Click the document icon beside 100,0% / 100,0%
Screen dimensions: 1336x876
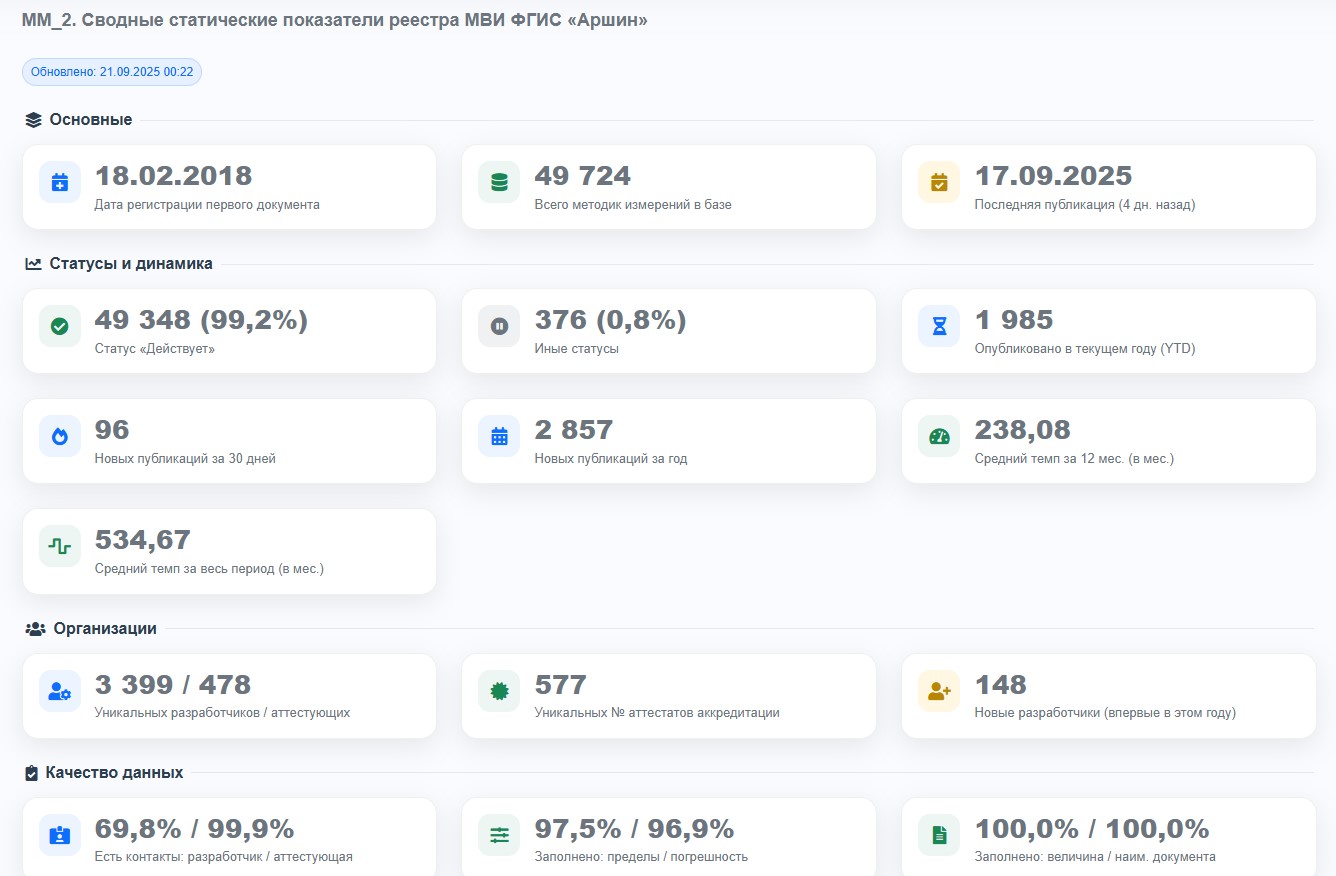[x=939, y=836]
